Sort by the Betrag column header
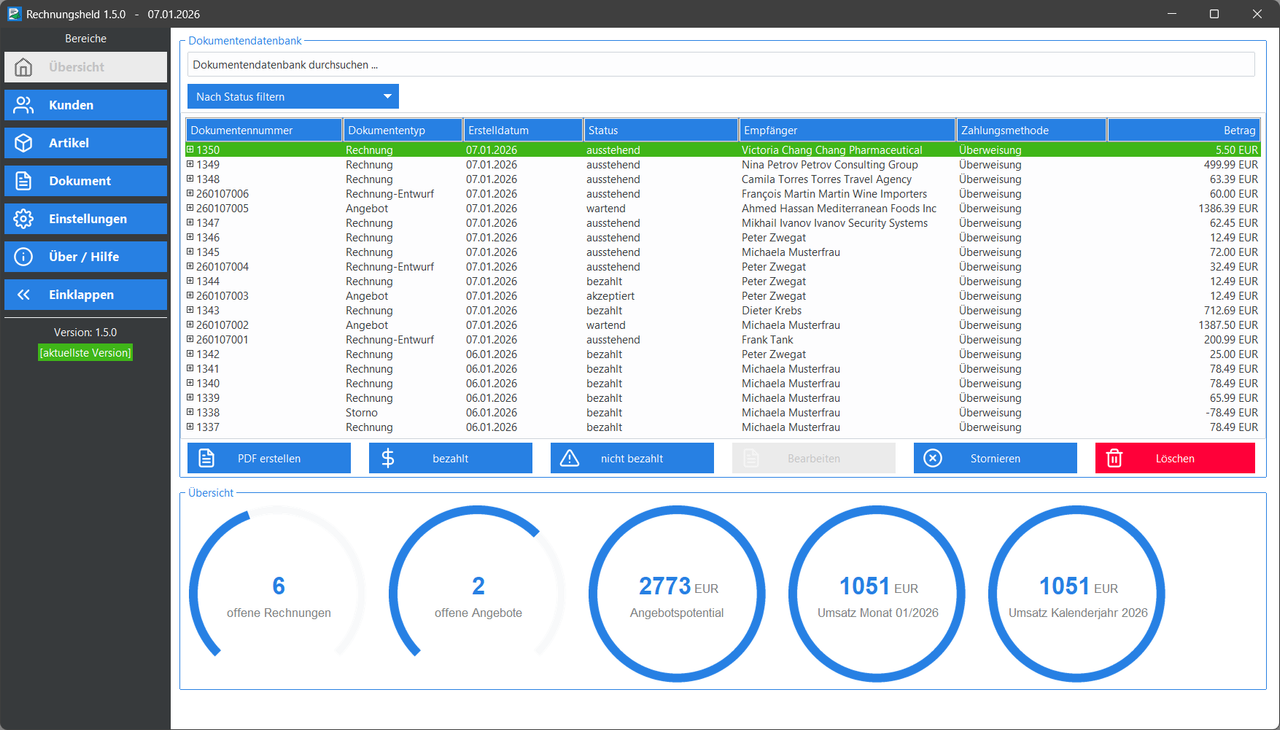Viewport: 1280px width, 730px height. (x=1184, y=130)
